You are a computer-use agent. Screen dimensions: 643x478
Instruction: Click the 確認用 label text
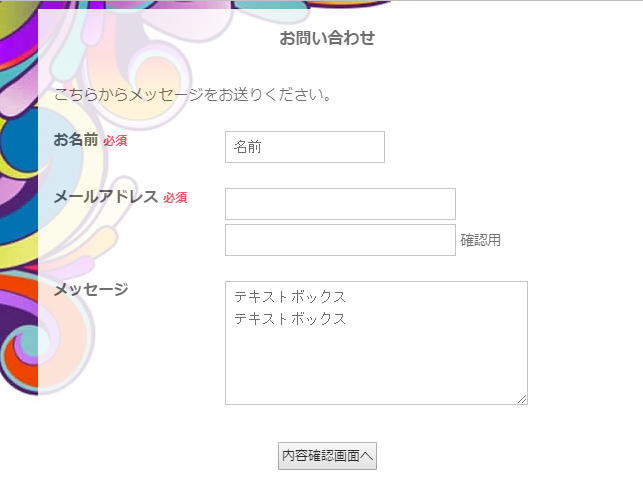pos(480,240)
